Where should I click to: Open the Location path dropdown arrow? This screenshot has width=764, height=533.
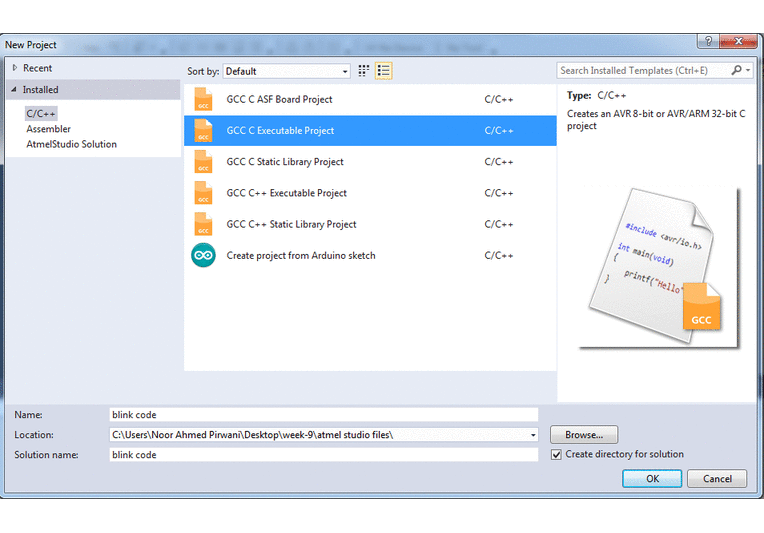click(533, 435)
